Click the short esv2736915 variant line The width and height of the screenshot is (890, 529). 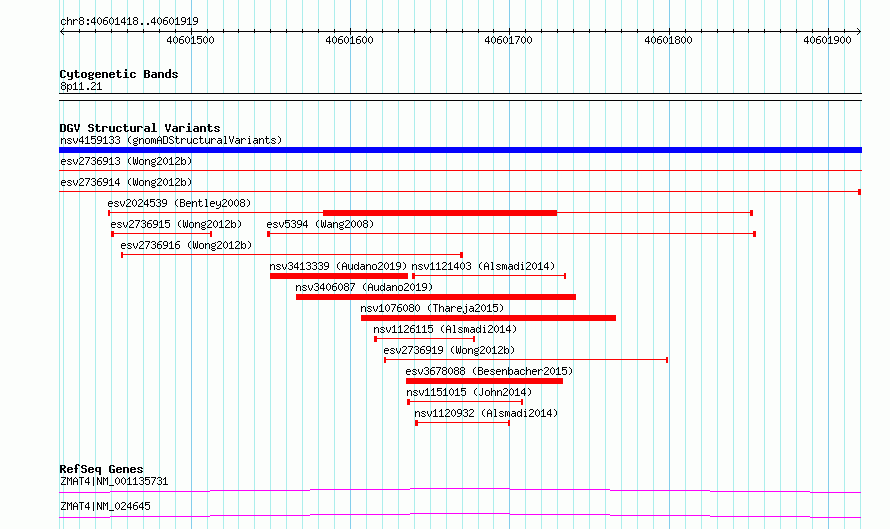(x=162, y=234)
